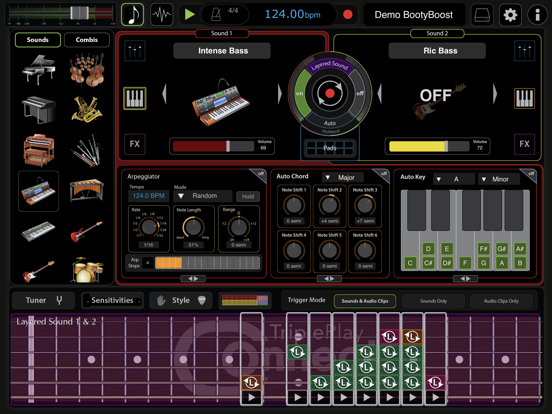This screenshot has height=414, width=552.
Task: Toggle the Arpeggiator off corner switch
Action: point(259,175)
